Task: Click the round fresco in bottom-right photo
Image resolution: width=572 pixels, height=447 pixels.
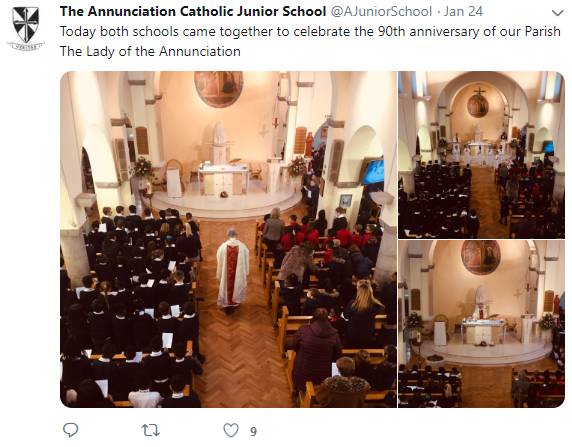Action: click(x=481, y=257)
